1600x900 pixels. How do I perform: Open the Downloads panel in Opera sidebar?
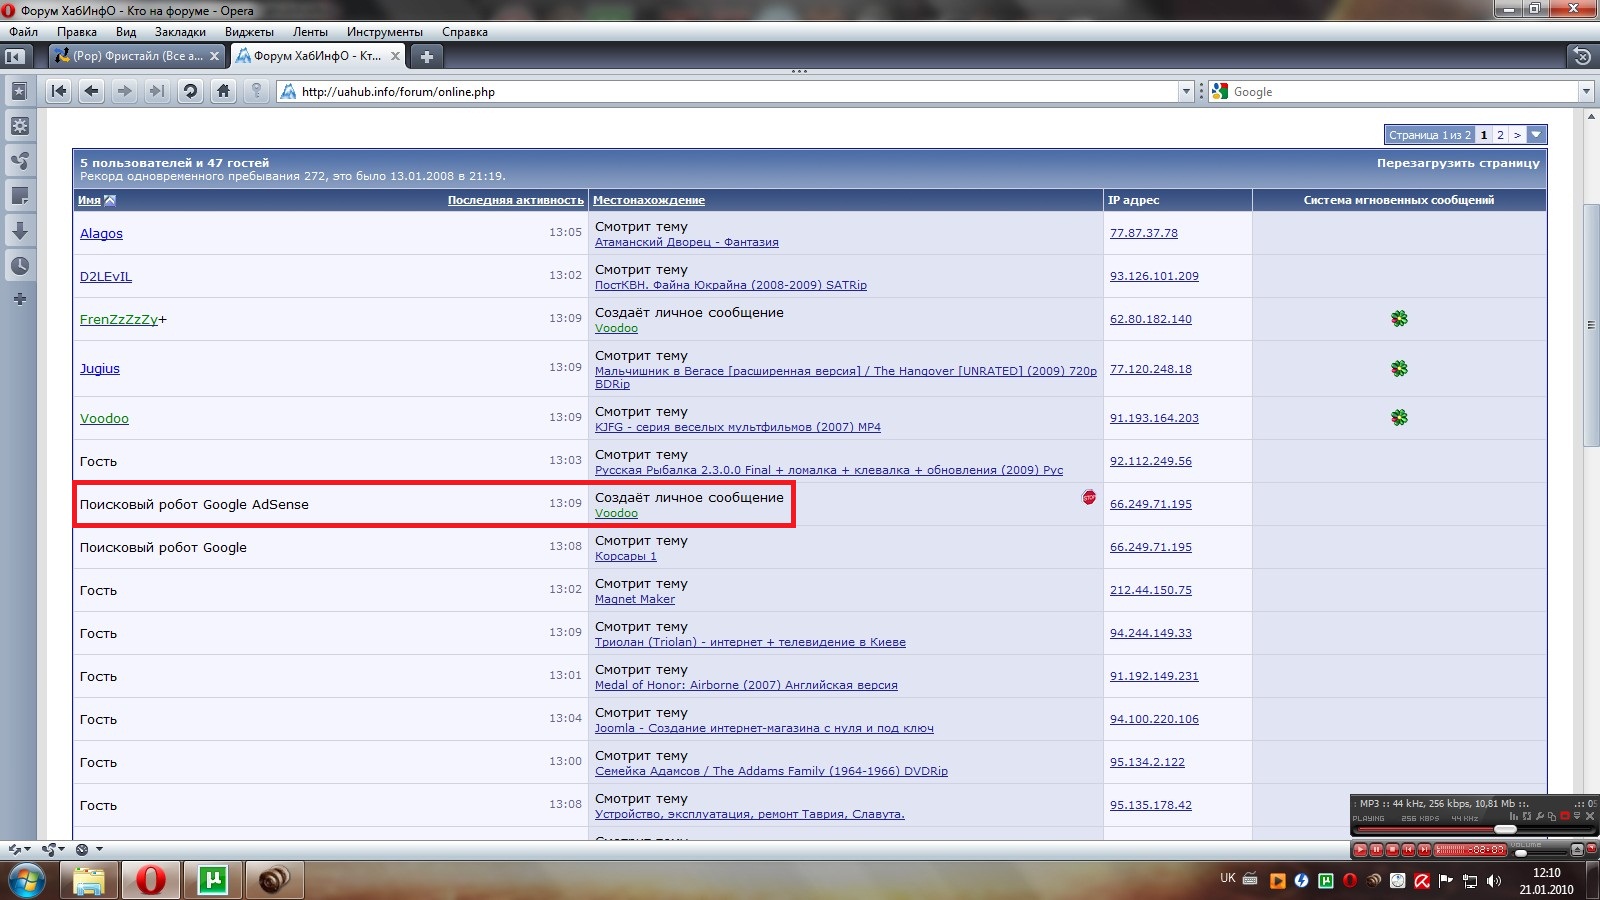click(19, 231)
